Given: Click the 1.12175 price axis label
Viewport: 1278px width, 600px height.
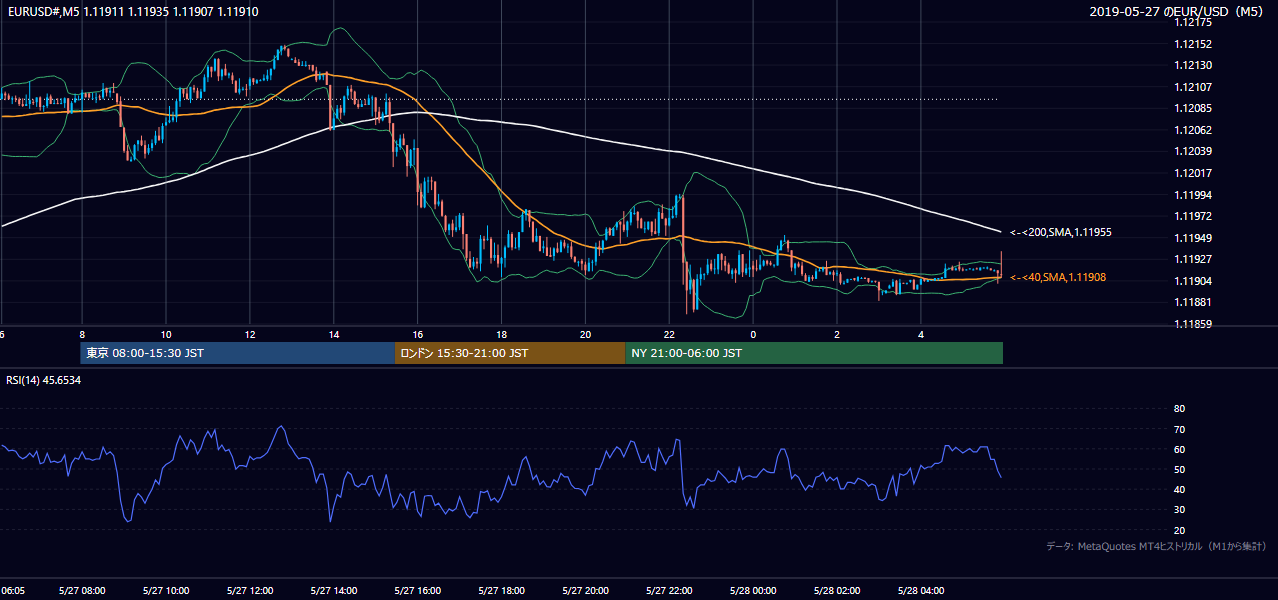Looking at the screenshot, I should pyautogui.click(x=1193, y=22).
